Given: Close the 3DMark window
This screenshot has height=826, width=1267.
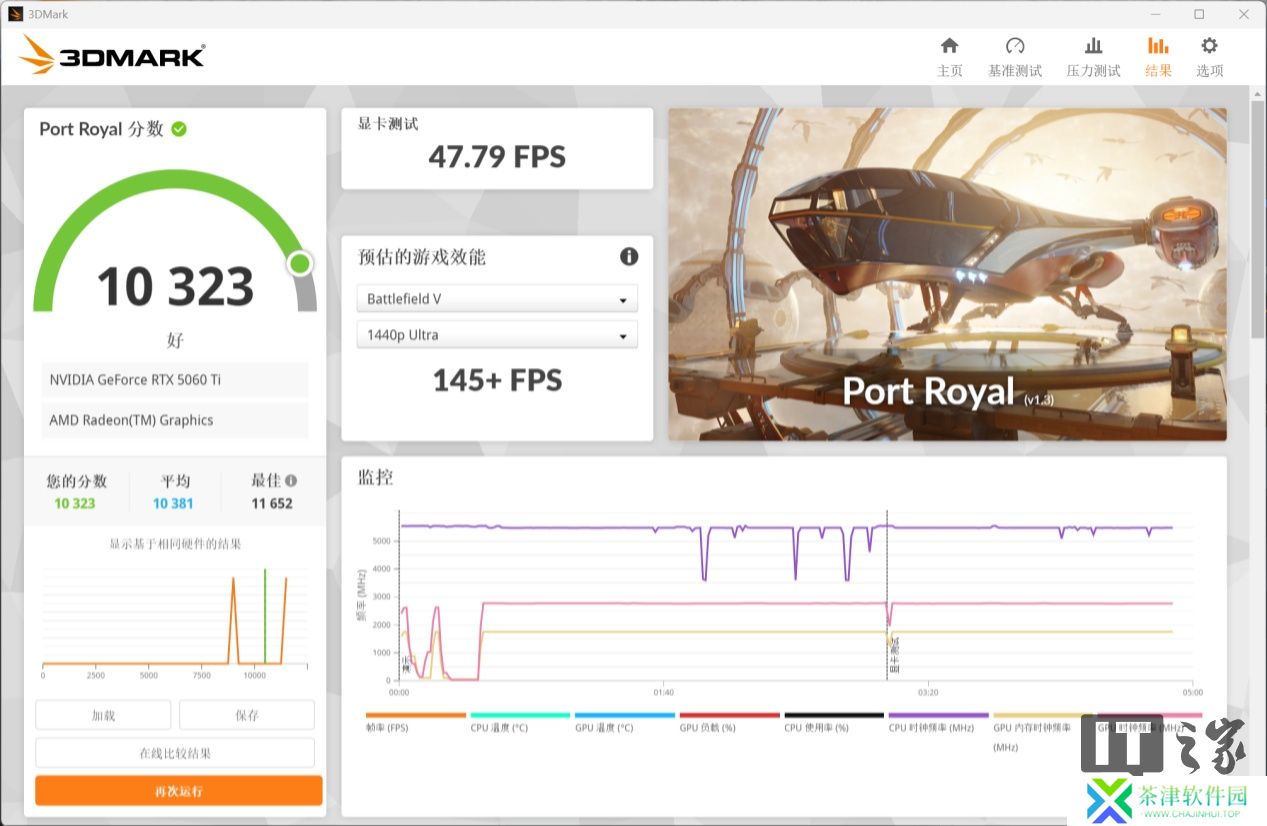Looking at the screenshot, I should pyautogui.click(x=1243, y=14).
